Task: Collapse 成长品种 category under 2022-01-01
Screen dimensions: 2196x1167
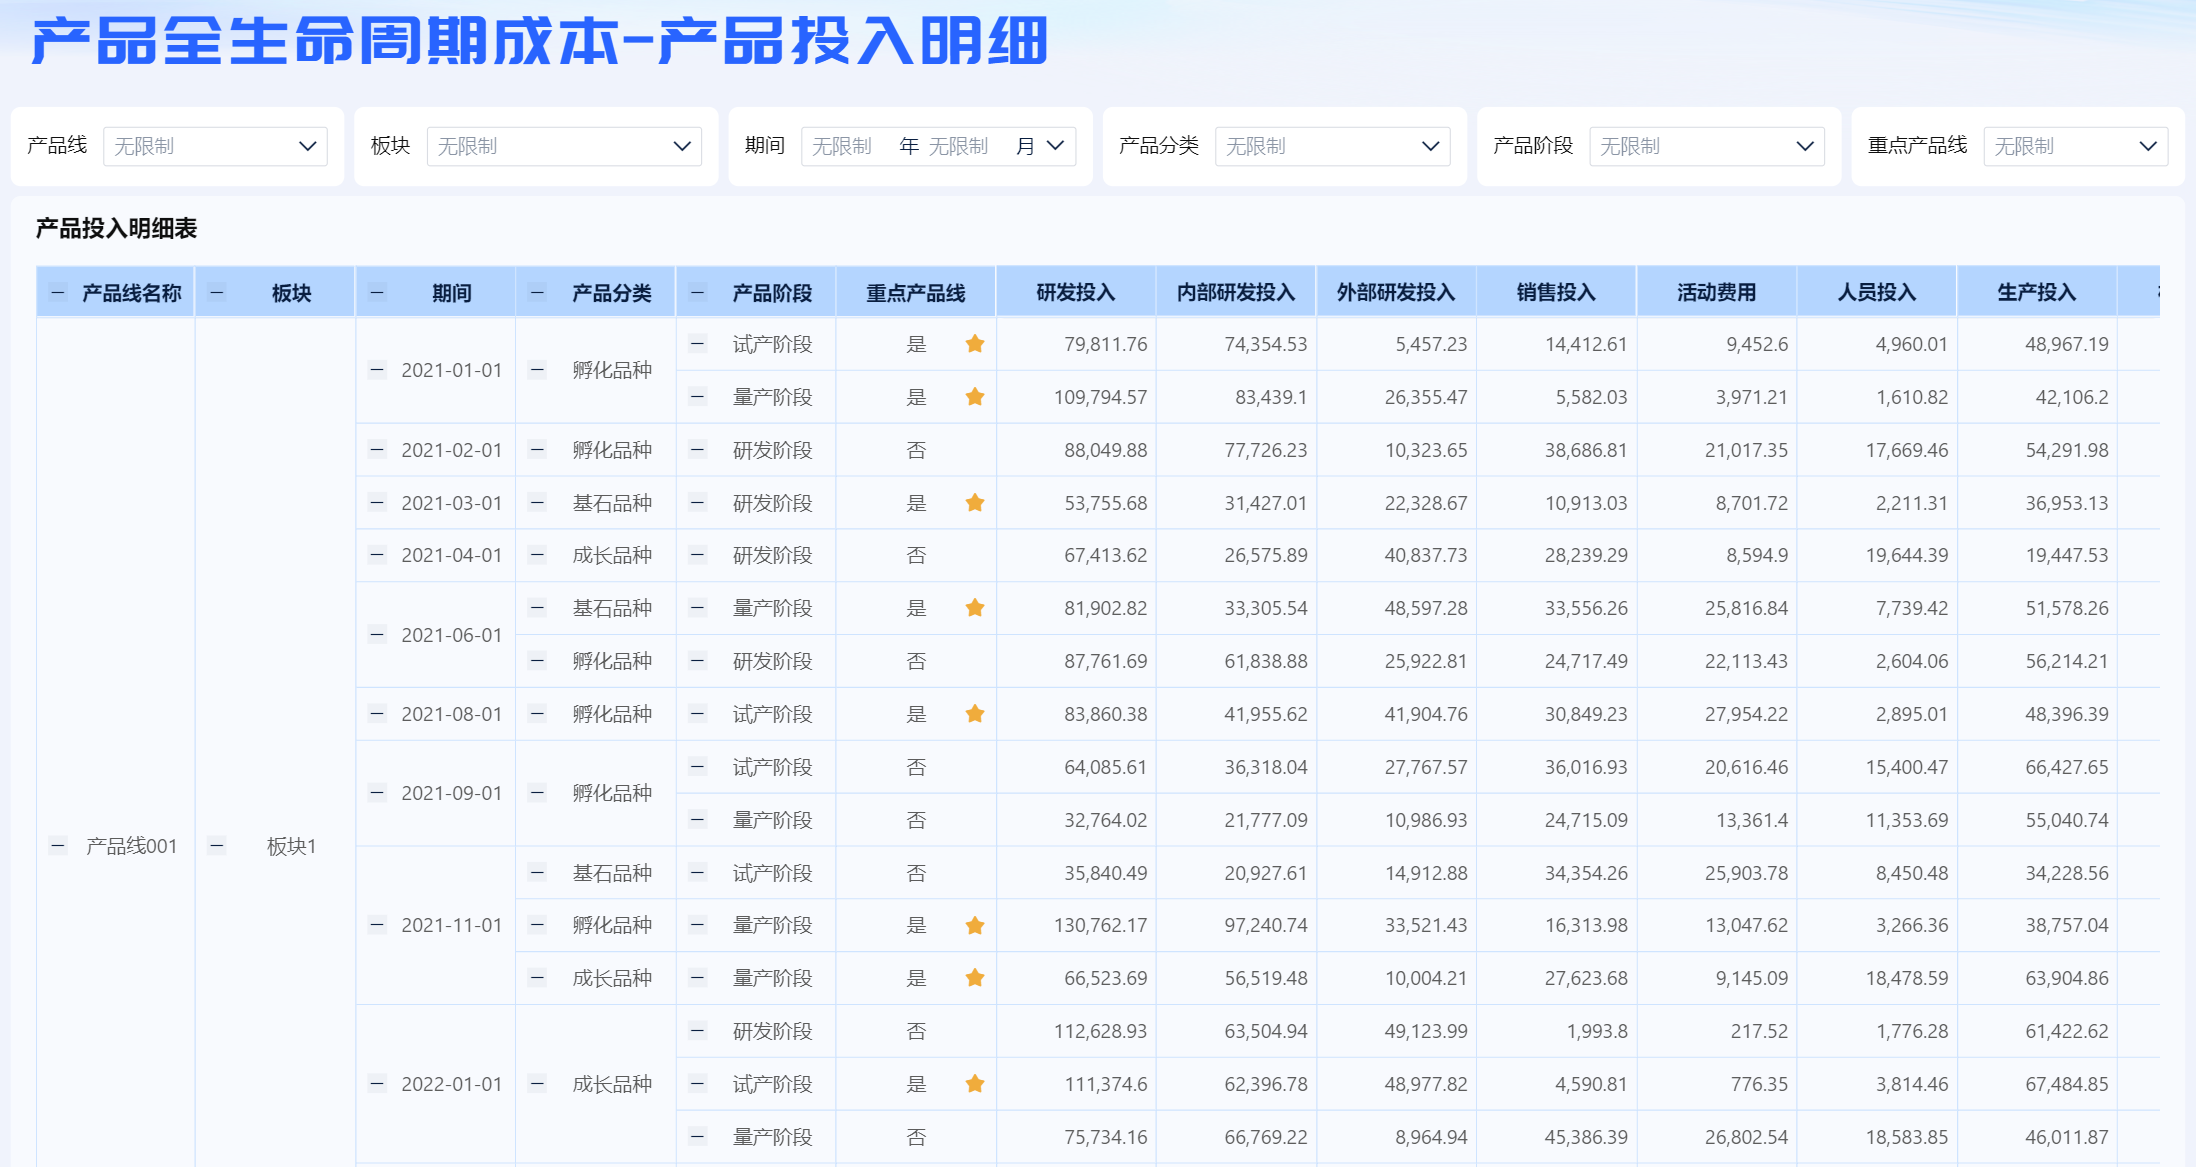Action: (537, 1084)
